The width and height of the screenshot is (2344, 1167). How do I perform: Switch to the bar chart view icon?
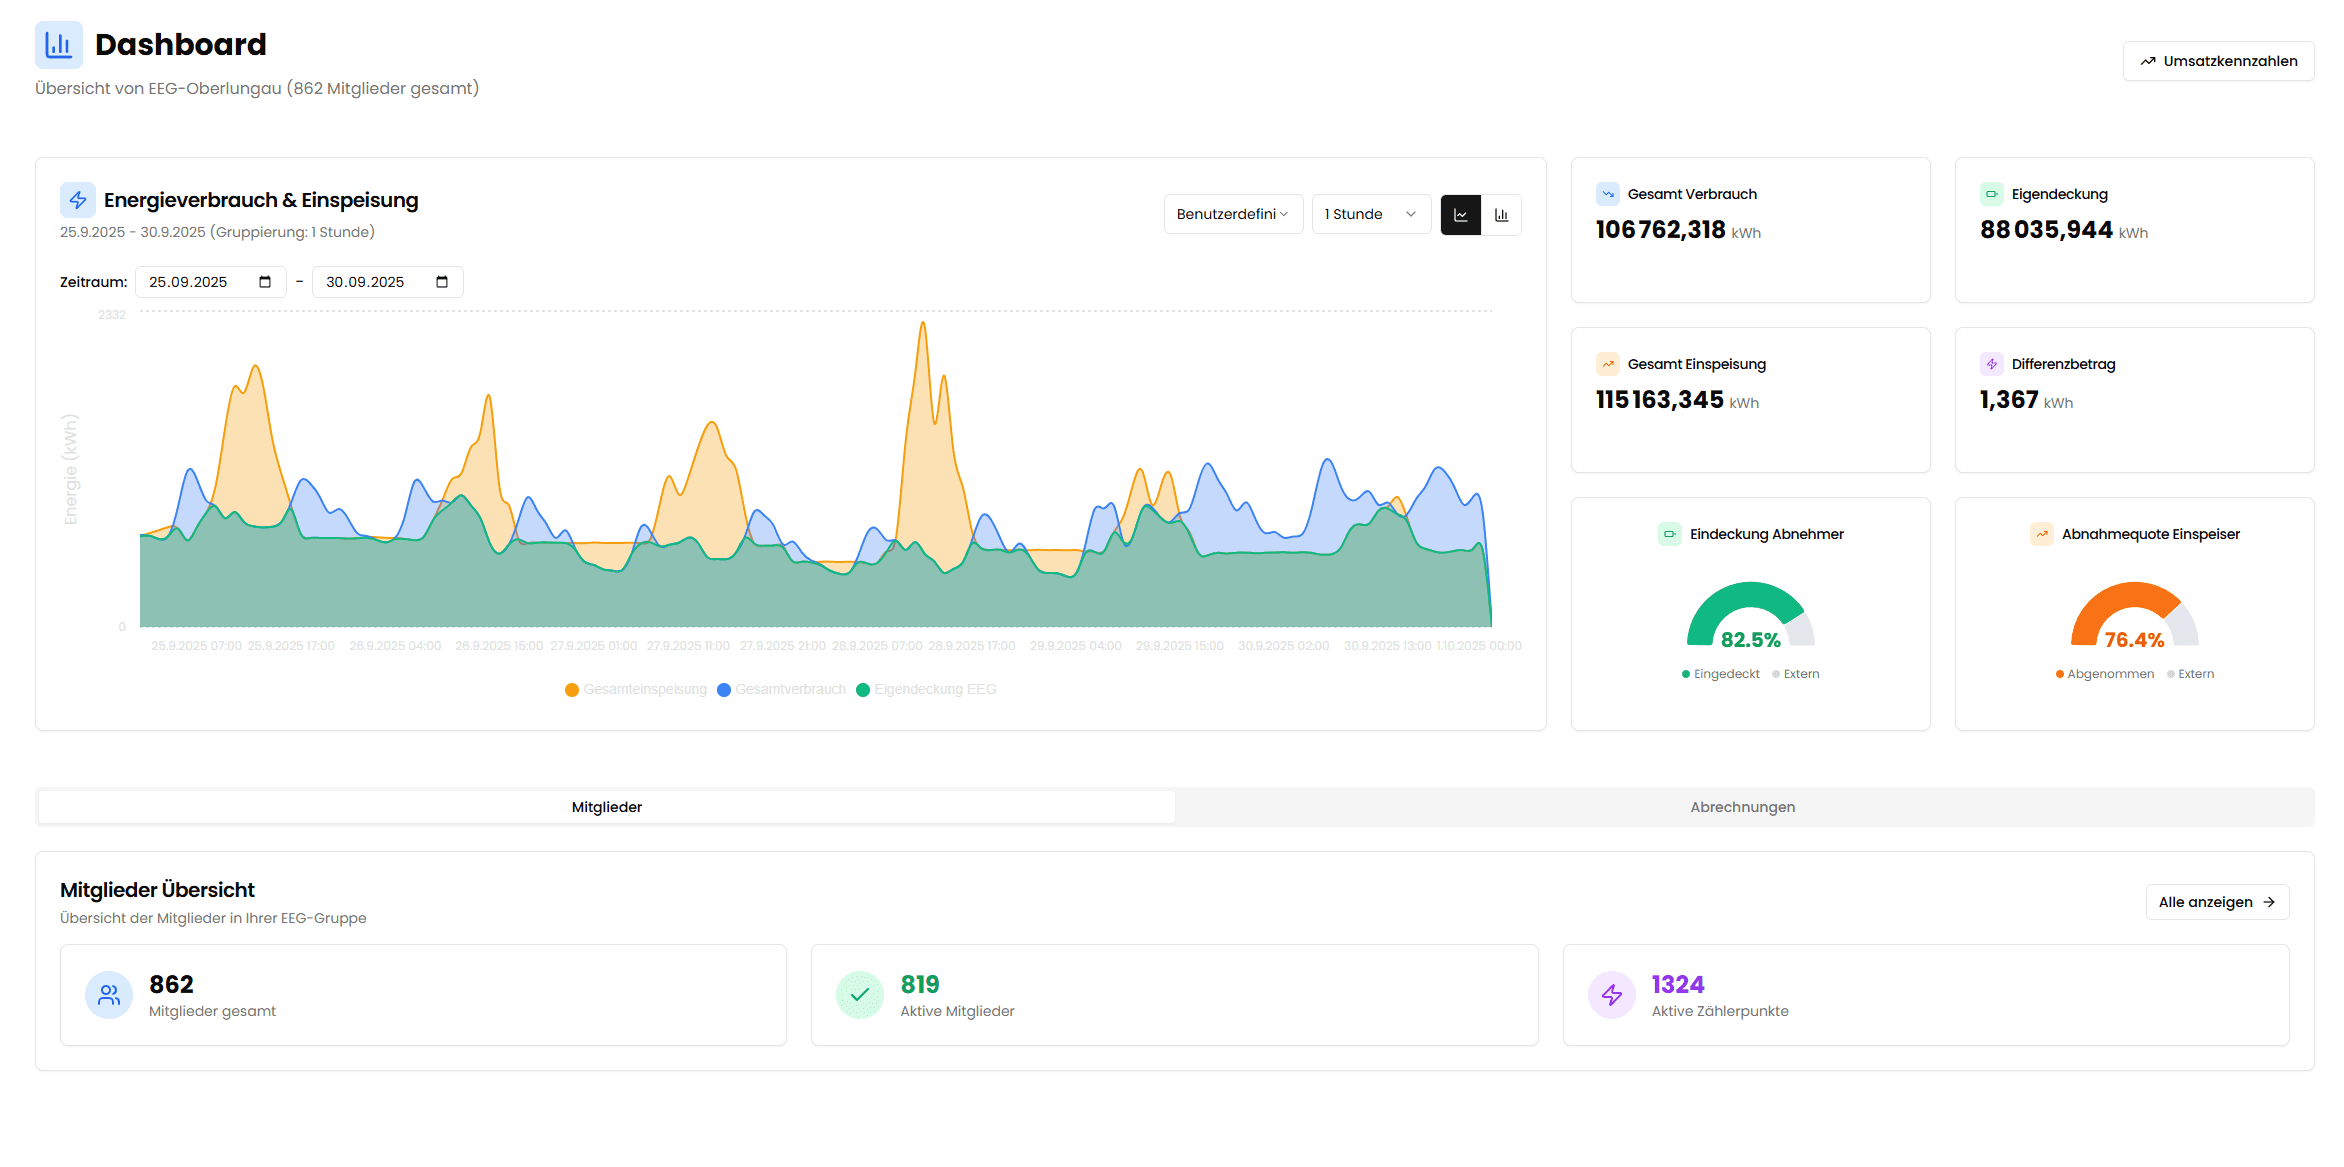point(1501,214)
